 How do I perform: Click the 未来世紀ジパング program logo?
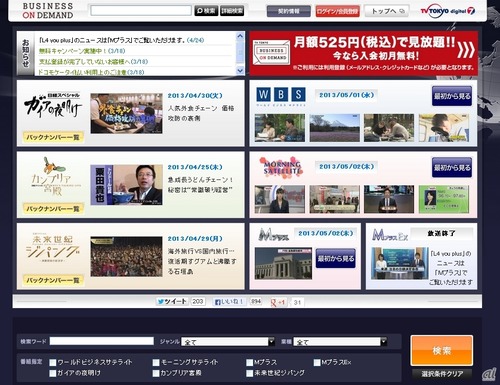point(53,248)
